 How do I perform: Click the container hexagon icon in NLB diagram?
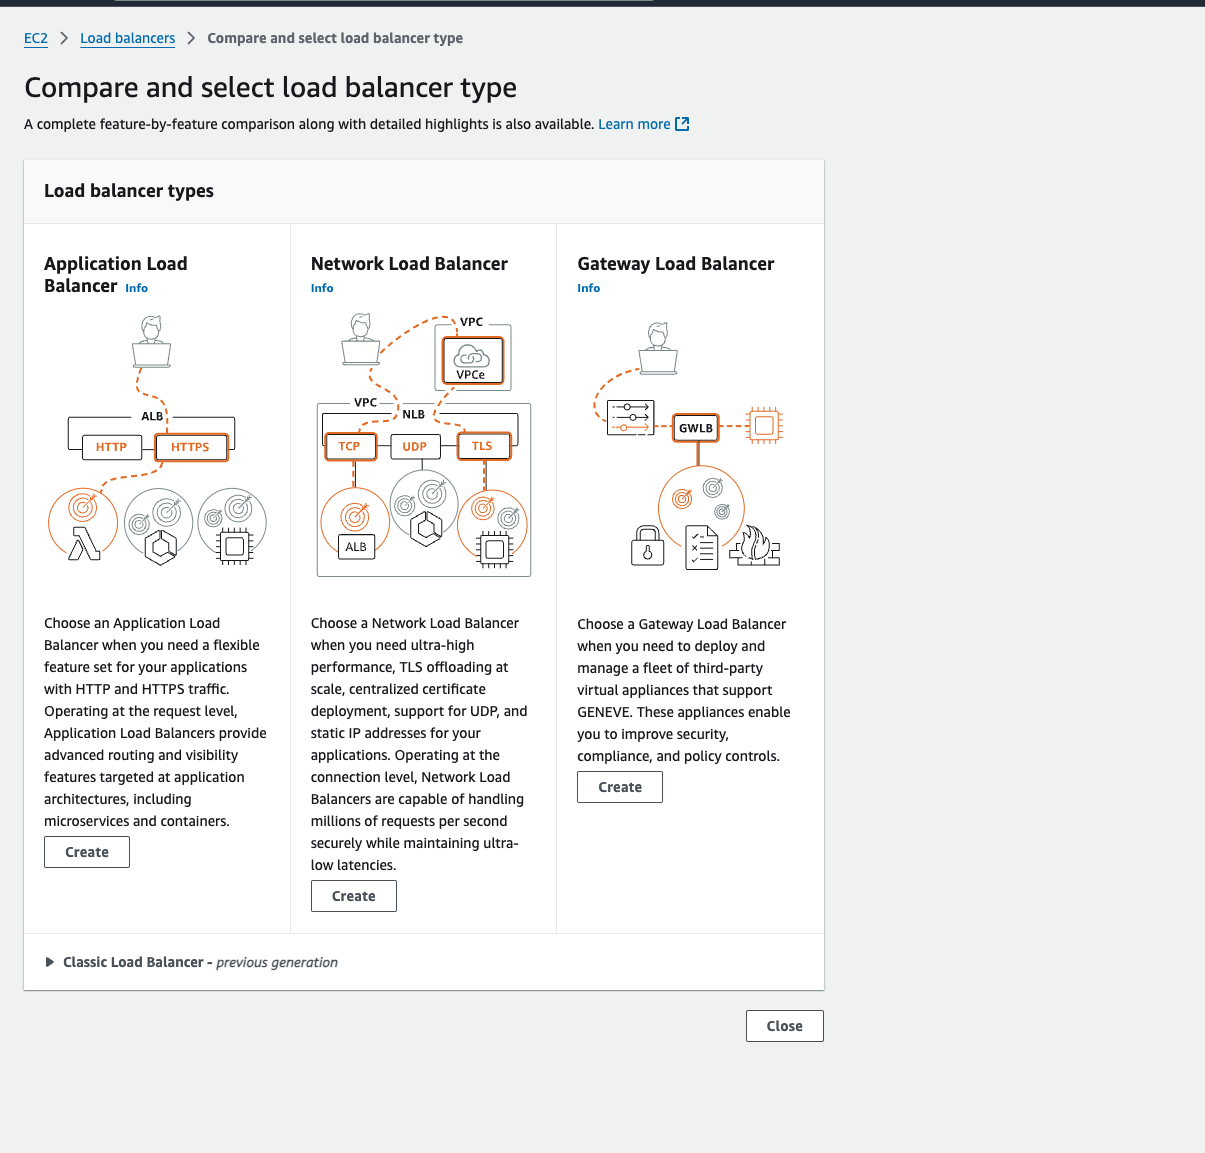(427, 529)
